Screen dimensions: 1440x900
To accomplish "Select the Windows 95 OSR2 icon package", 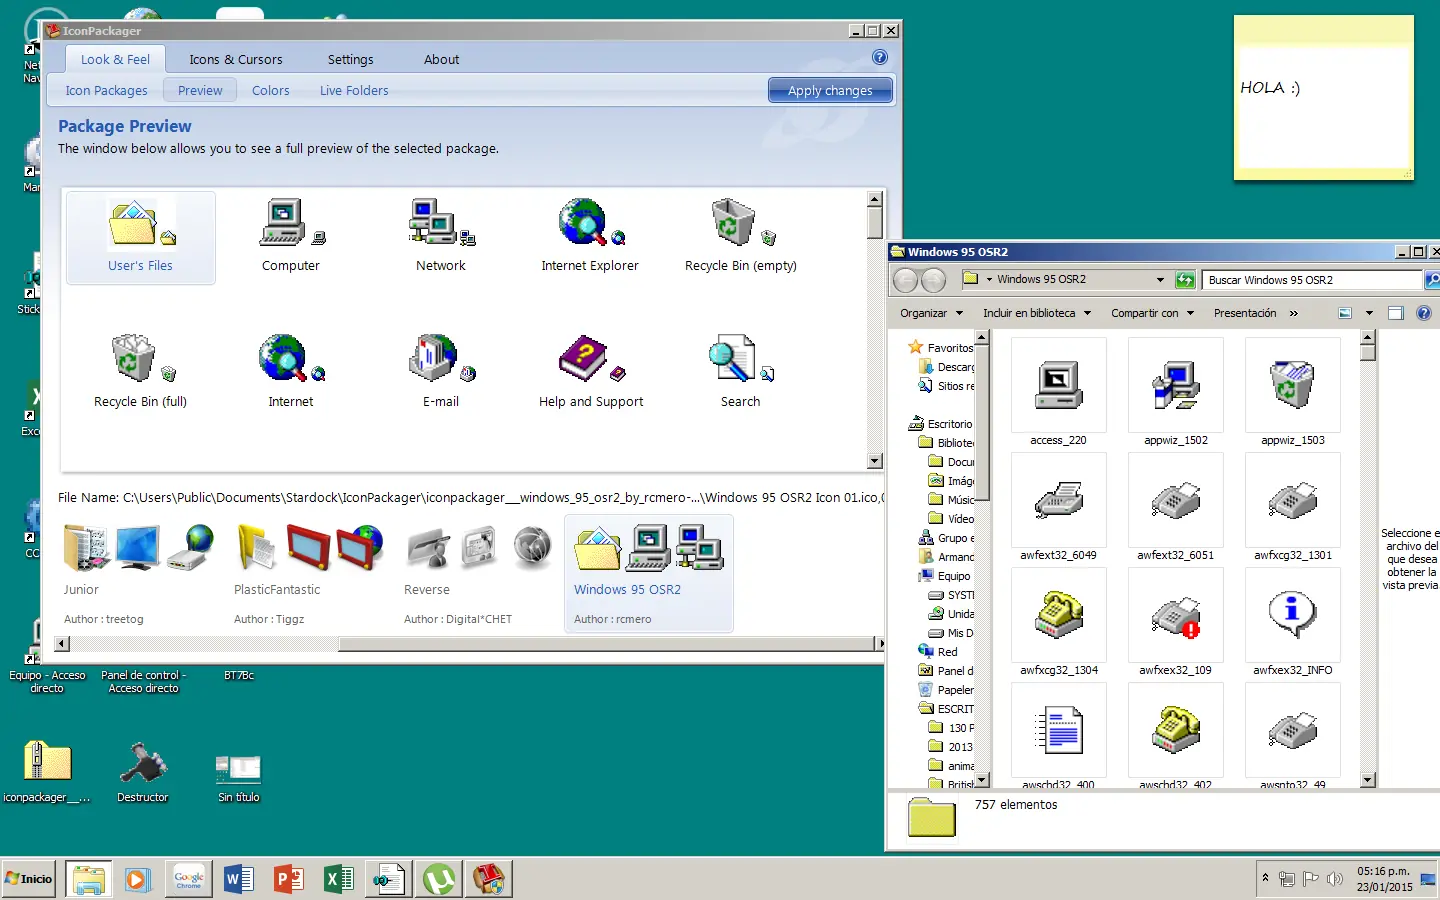I will 649,573.
